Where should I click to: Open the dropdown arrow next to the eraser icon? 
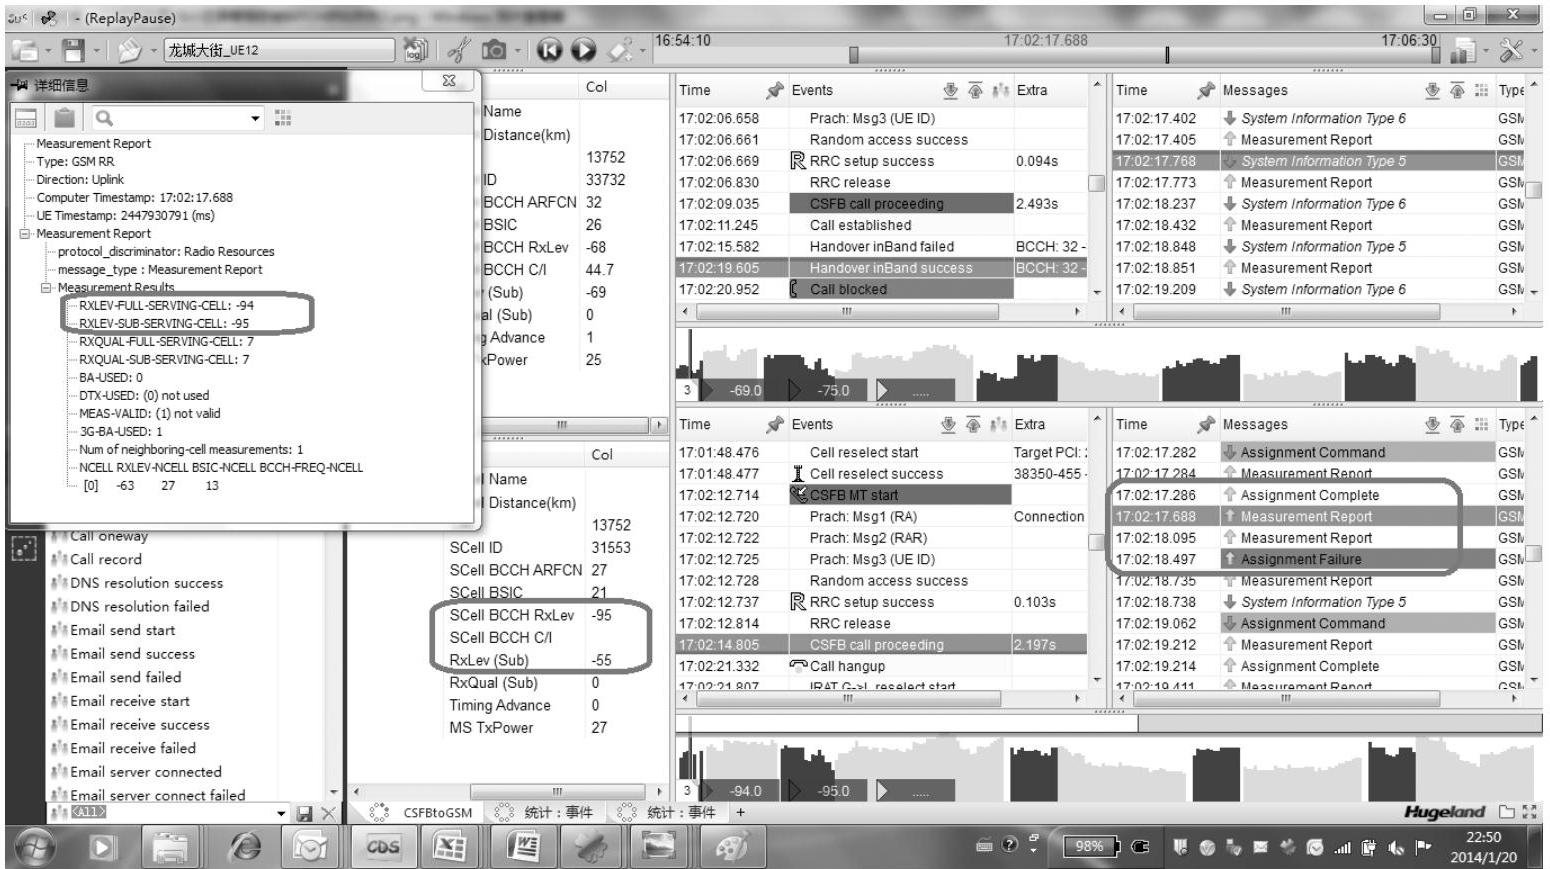pyautogui.click(x=641, y=50)
